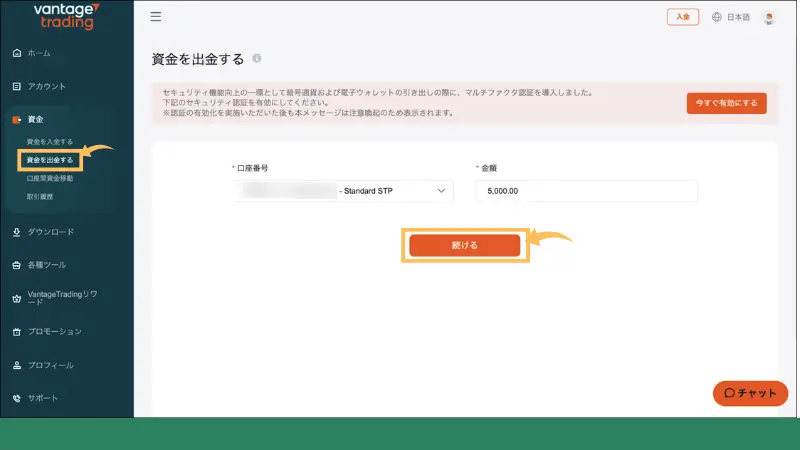Click the chat bubble icon in チャット button
The height and width of the screenshot is (450, 800).
pos(730,393)
